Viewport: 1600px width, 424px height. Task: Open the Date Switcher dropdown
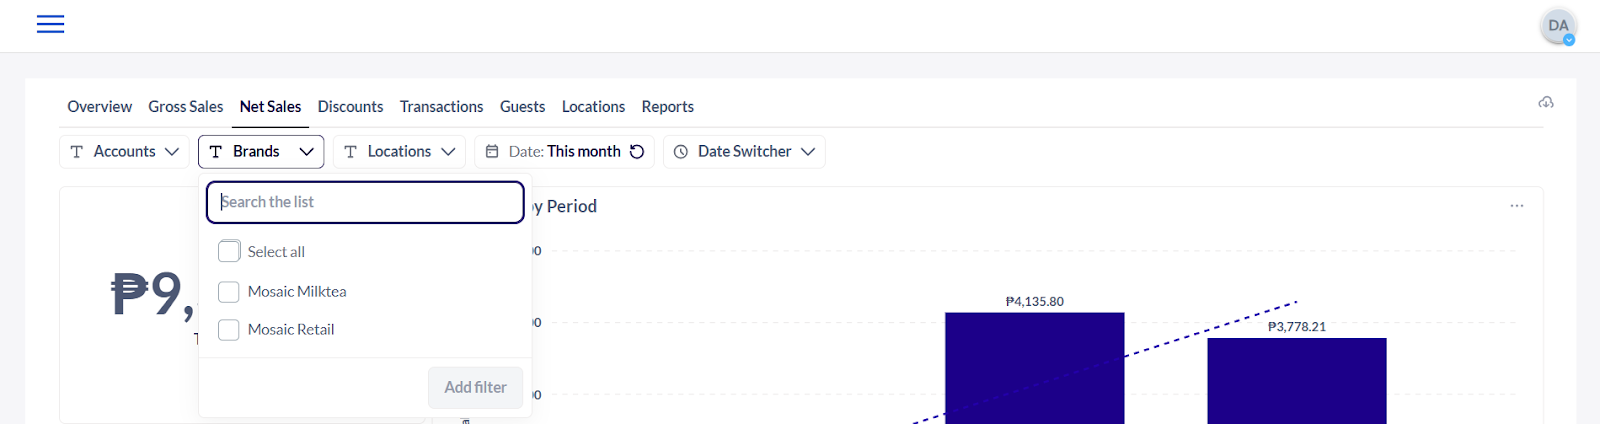[744, 152]
